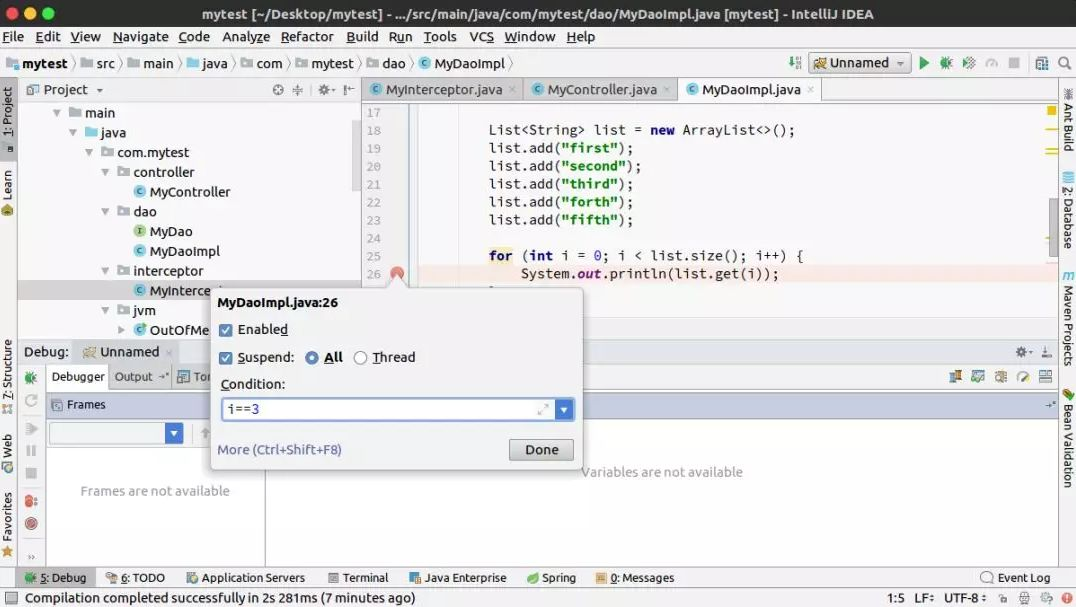Toggle the Enabled checkbox for breakpoint
Screen dimensions: 1076x607
tap(225, 330)
